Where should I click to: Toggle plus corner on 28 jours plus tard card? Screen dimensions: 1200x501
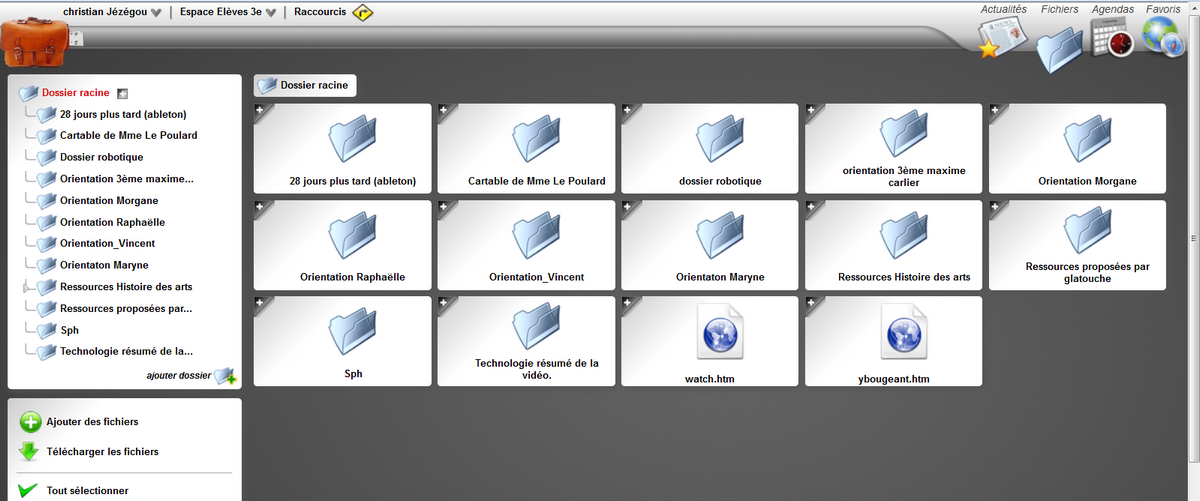point(261,111)
